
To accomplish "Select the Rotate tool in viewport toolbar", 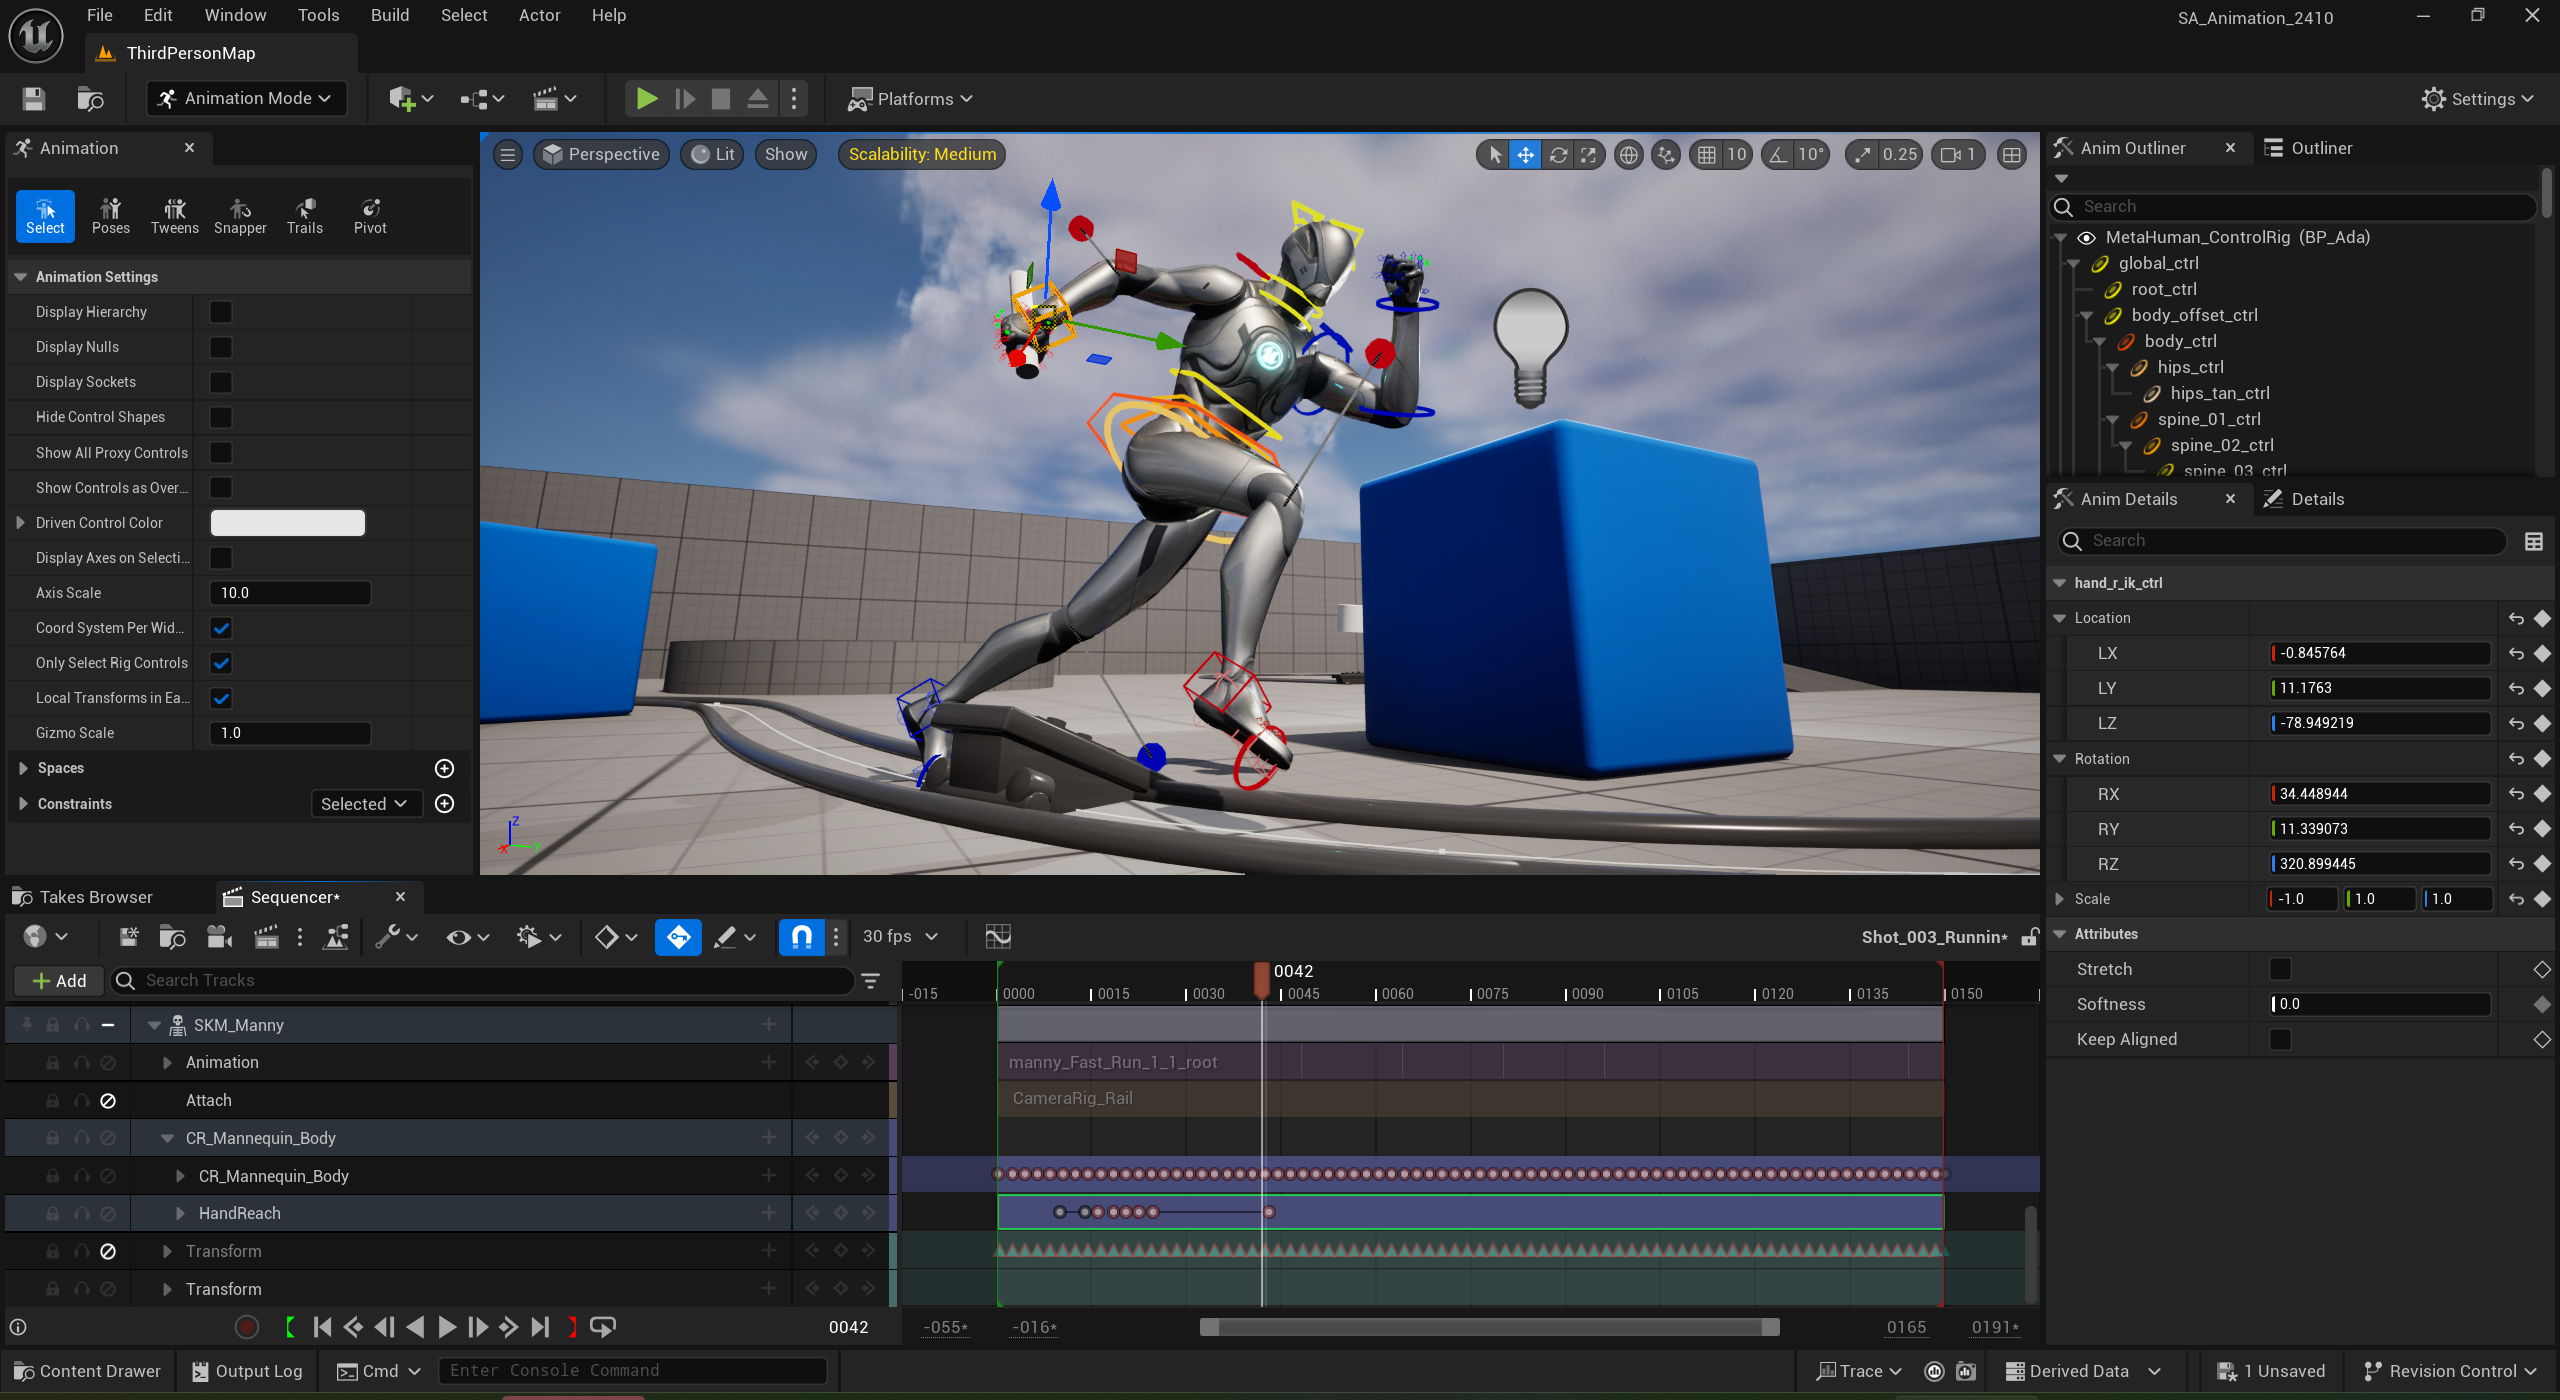I will 1559,154.
